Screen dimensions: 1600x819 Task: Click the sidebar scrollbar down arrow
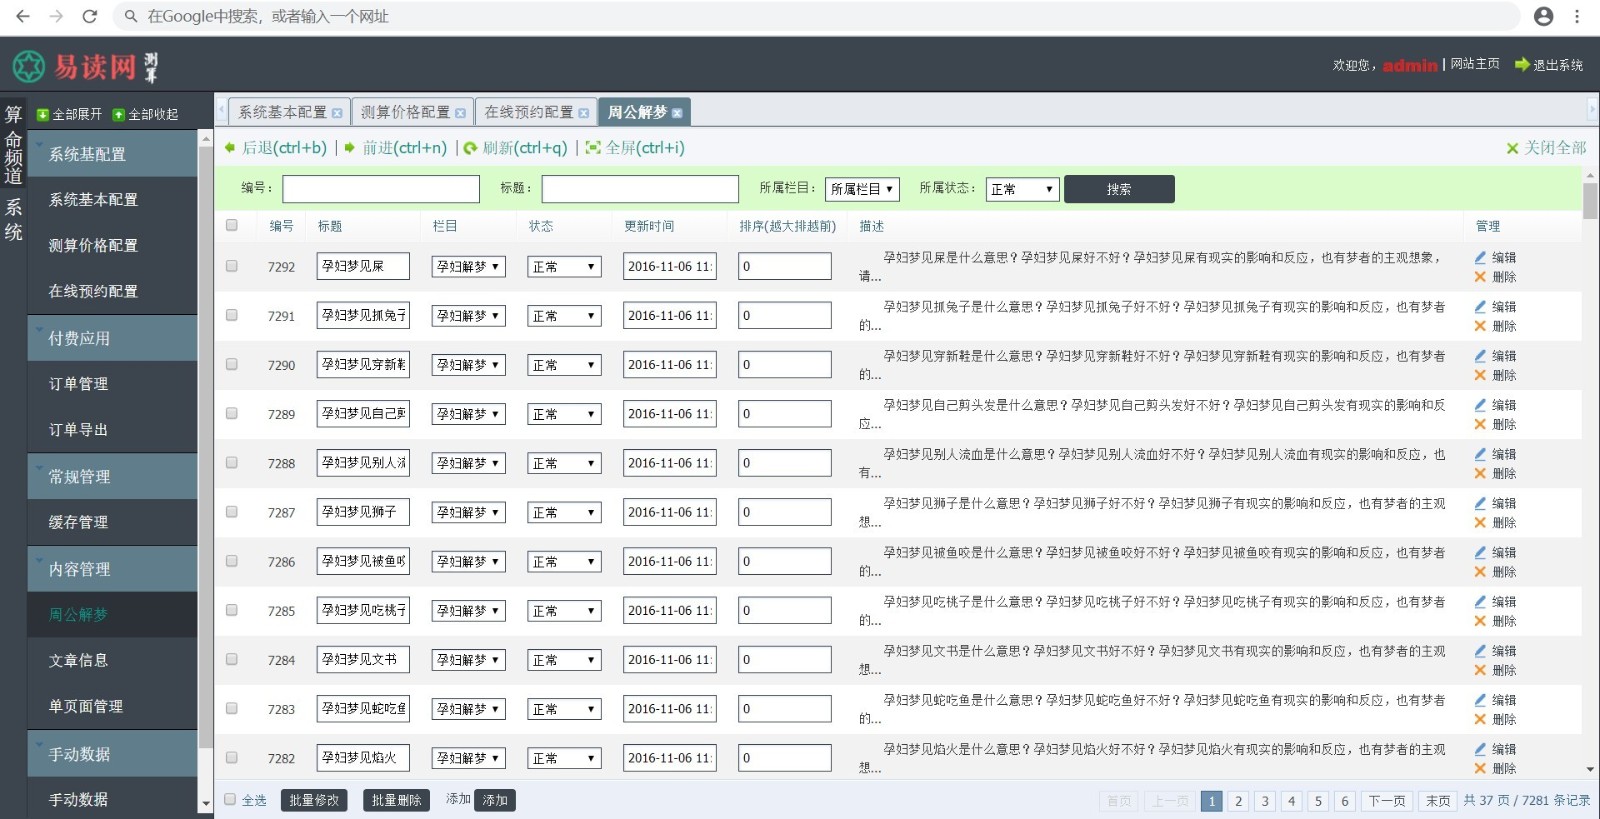coord(206,803)
